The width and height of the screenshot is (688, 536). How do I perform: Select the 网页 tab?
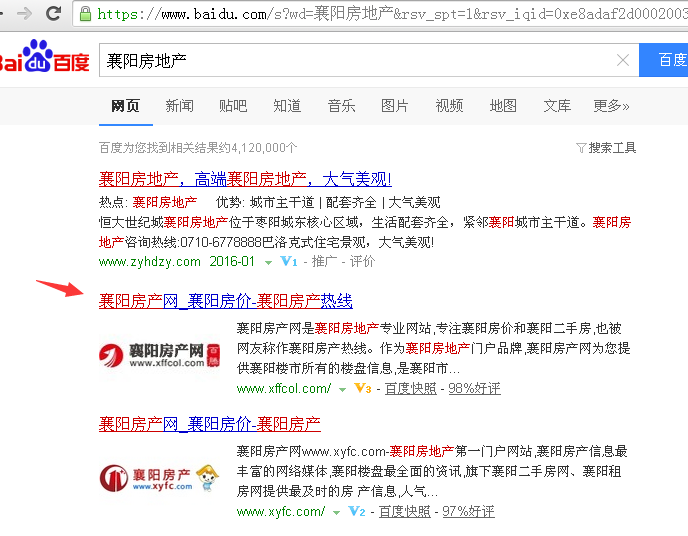[x=125, y=106]
